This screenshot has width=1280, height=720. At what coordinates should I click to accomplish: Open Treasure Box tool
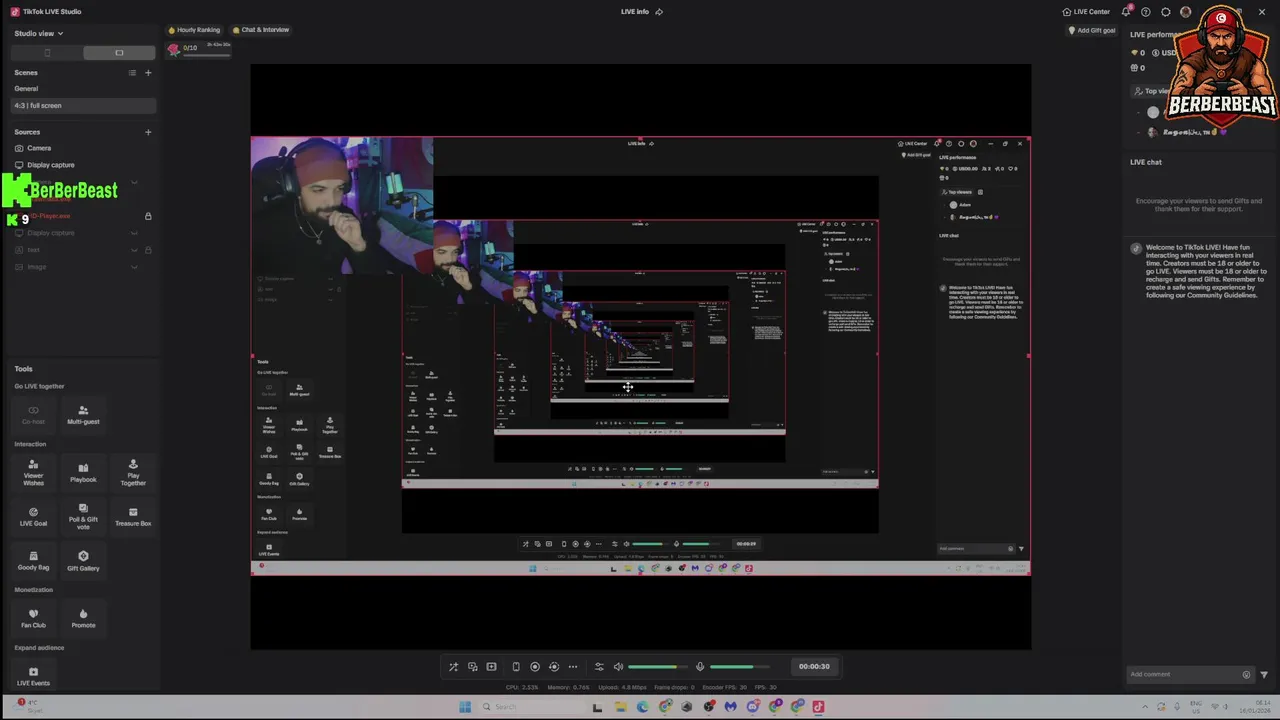pos(133,516)
